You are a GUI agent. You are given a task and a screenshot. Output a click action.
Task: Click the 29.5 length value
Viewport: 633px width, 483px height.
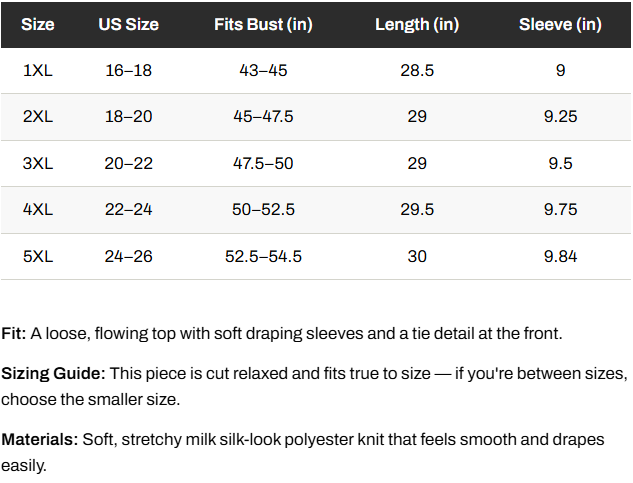click(x=417, y=210)
